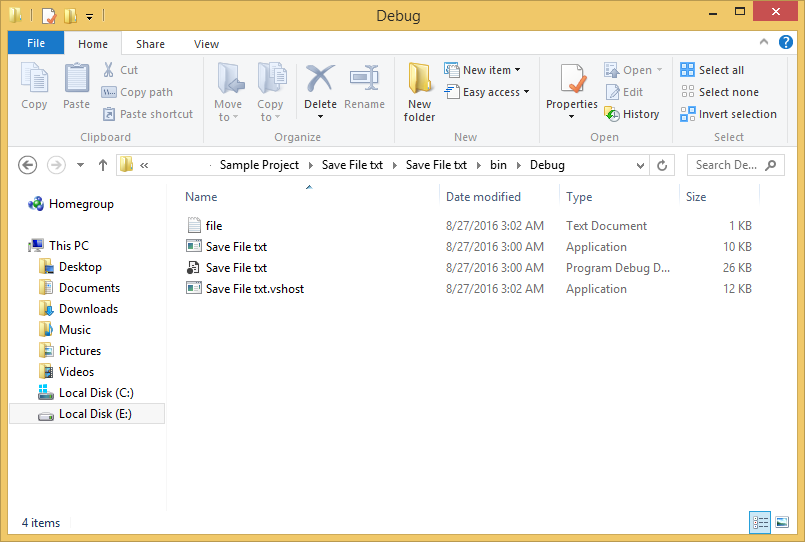Viewport: 805px width, 542px height.
Task: Switch to Details view
Action: tap(760, 522)
